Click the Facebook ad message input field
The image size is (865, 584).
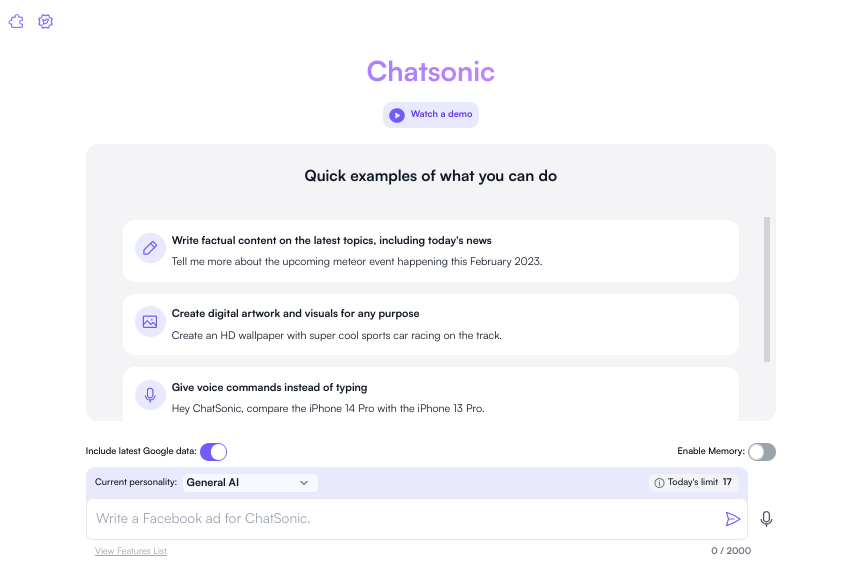(400, 518)
